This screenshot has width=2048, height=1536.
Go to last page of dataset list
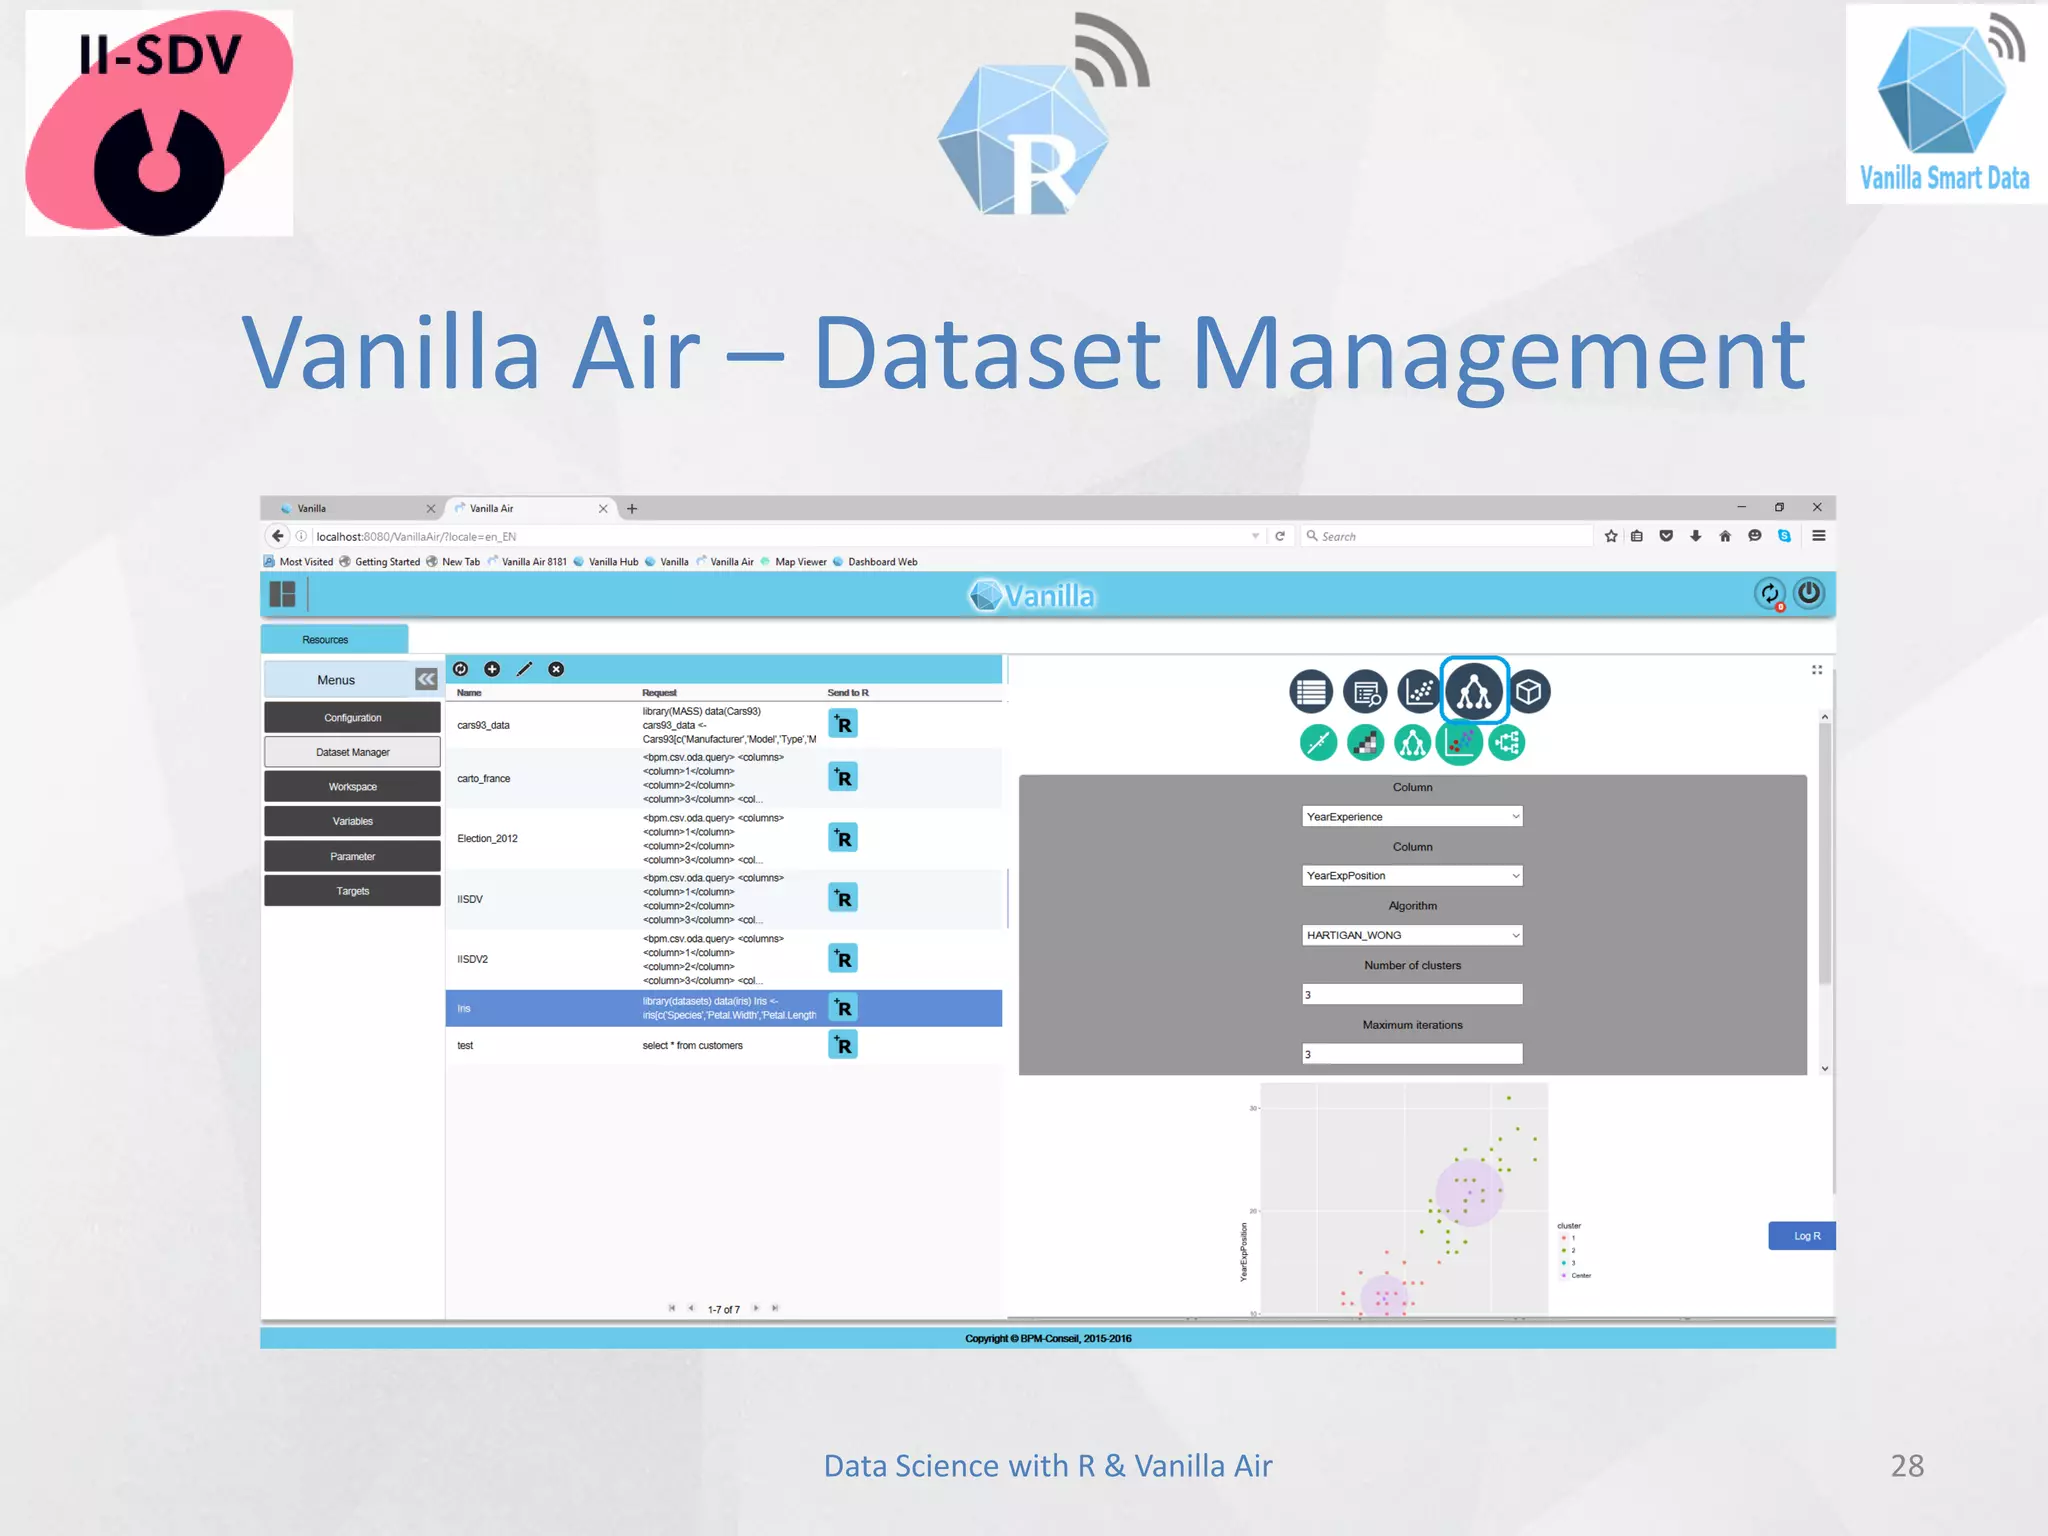[x=775, y=1308]
